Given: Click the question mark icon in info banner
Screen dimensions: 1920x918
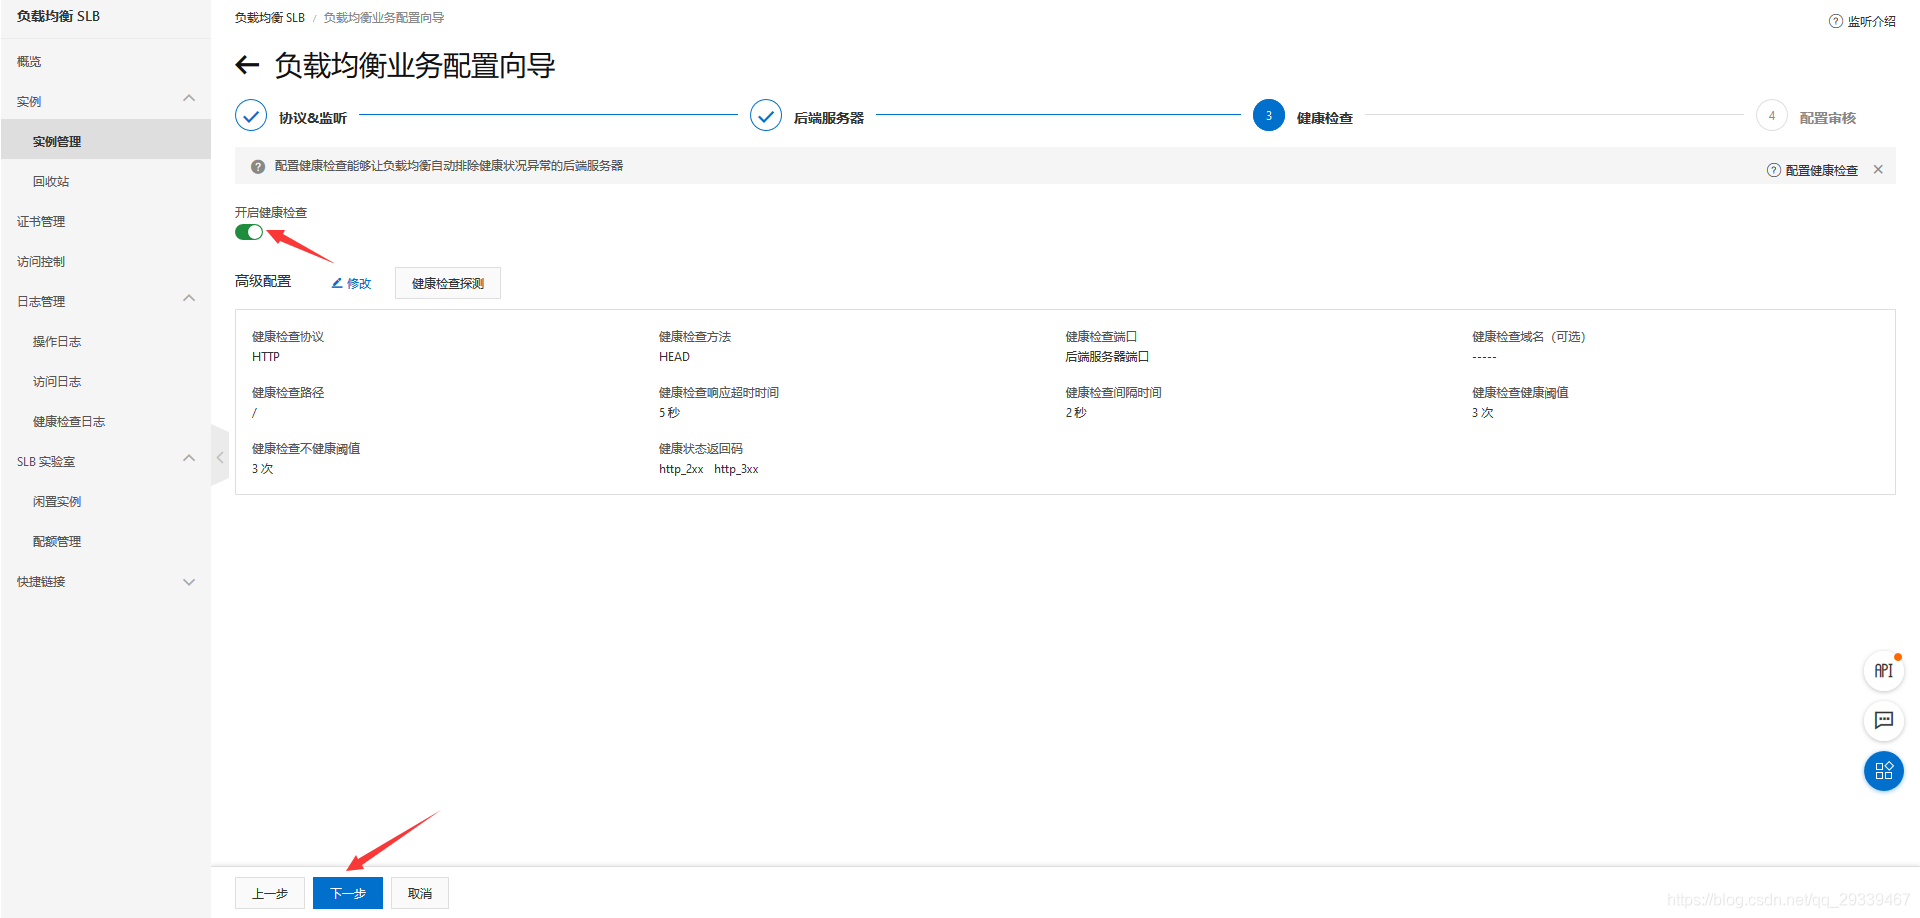Looking at the screenshot, I should (x=258, y=167).
